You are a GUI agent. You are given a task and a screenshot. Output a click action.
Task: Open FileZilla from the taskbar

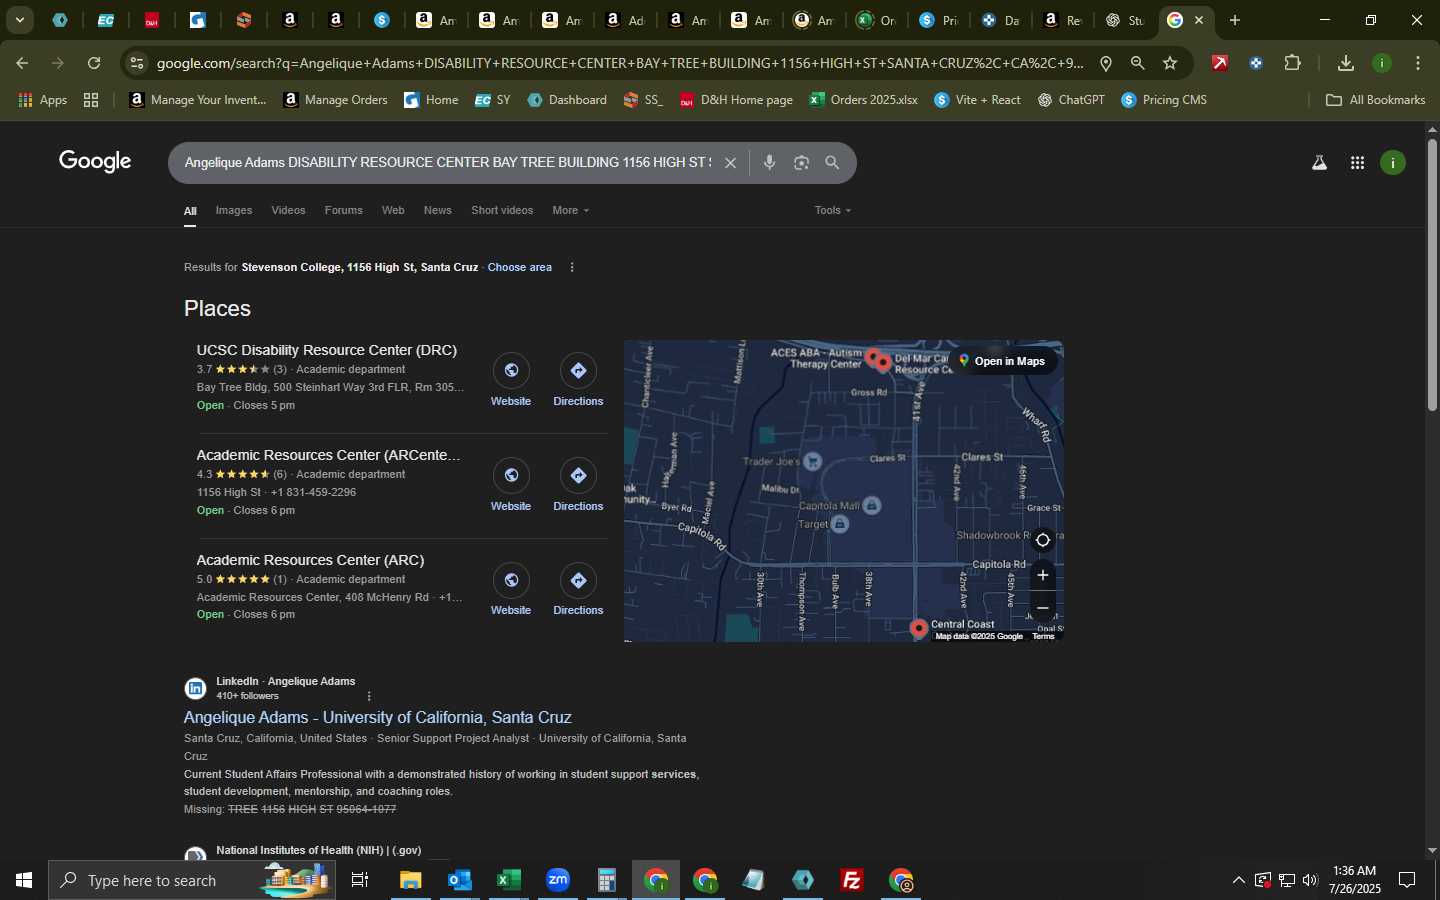(852, 880)
